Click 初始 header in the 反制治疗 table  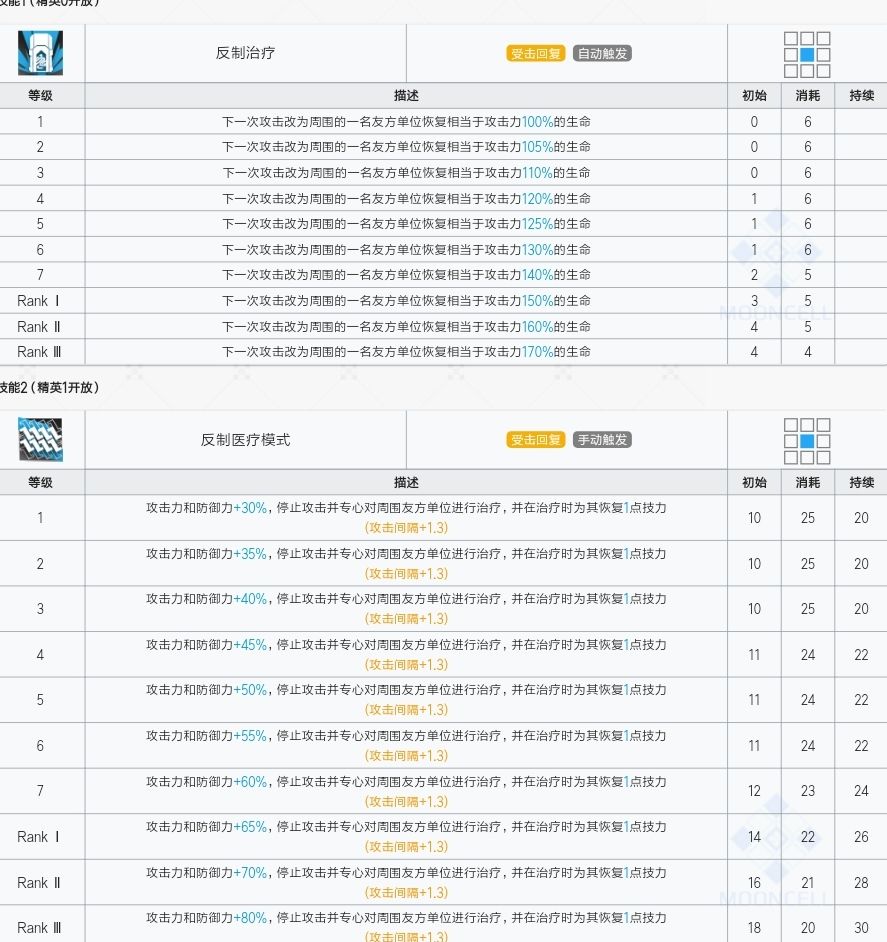point(754,96)
